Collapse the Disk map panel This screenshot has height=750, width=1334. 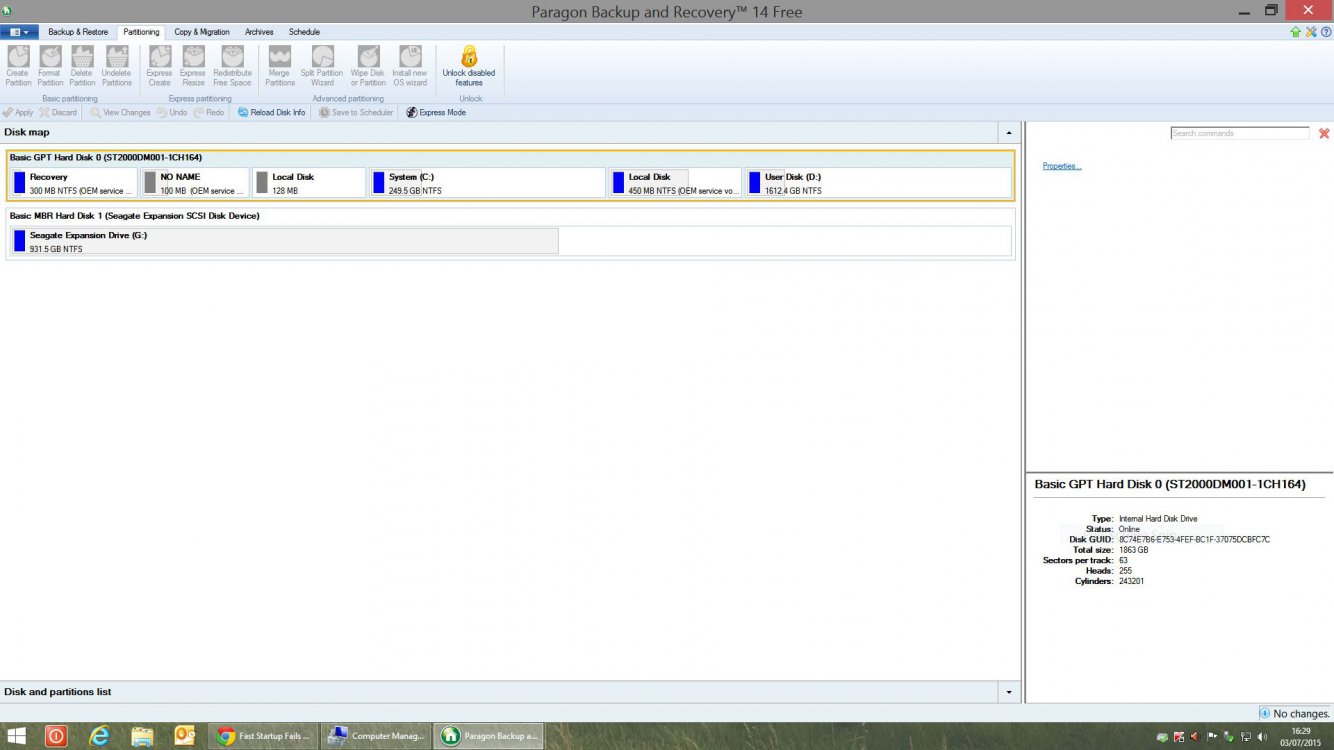(1009, 133)
